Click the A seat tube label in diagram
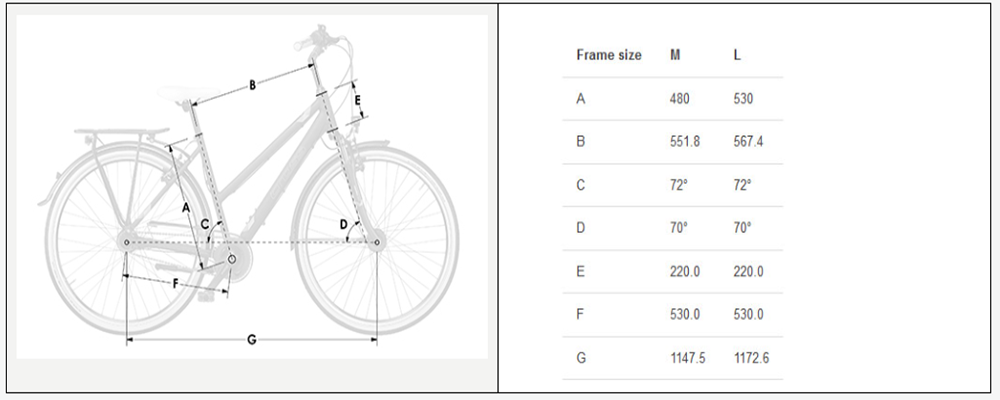1000x400 pixels. tap(186, 207)
